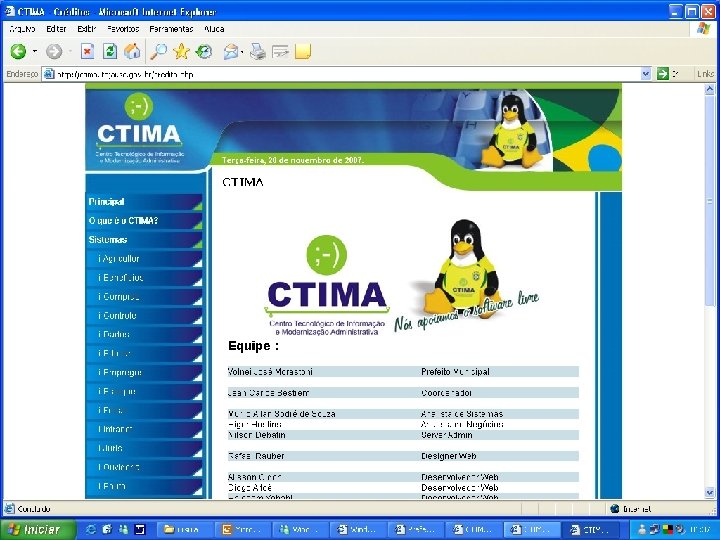Viewport: 720px width, 540px height.
Task: Click the 'Prefeito Municipal' table cell
Action: click(x=455, y=371)
